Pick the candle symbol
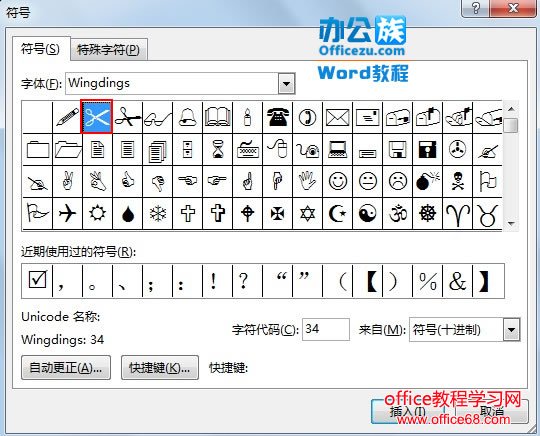540x436 pixels. click(248, 117)
